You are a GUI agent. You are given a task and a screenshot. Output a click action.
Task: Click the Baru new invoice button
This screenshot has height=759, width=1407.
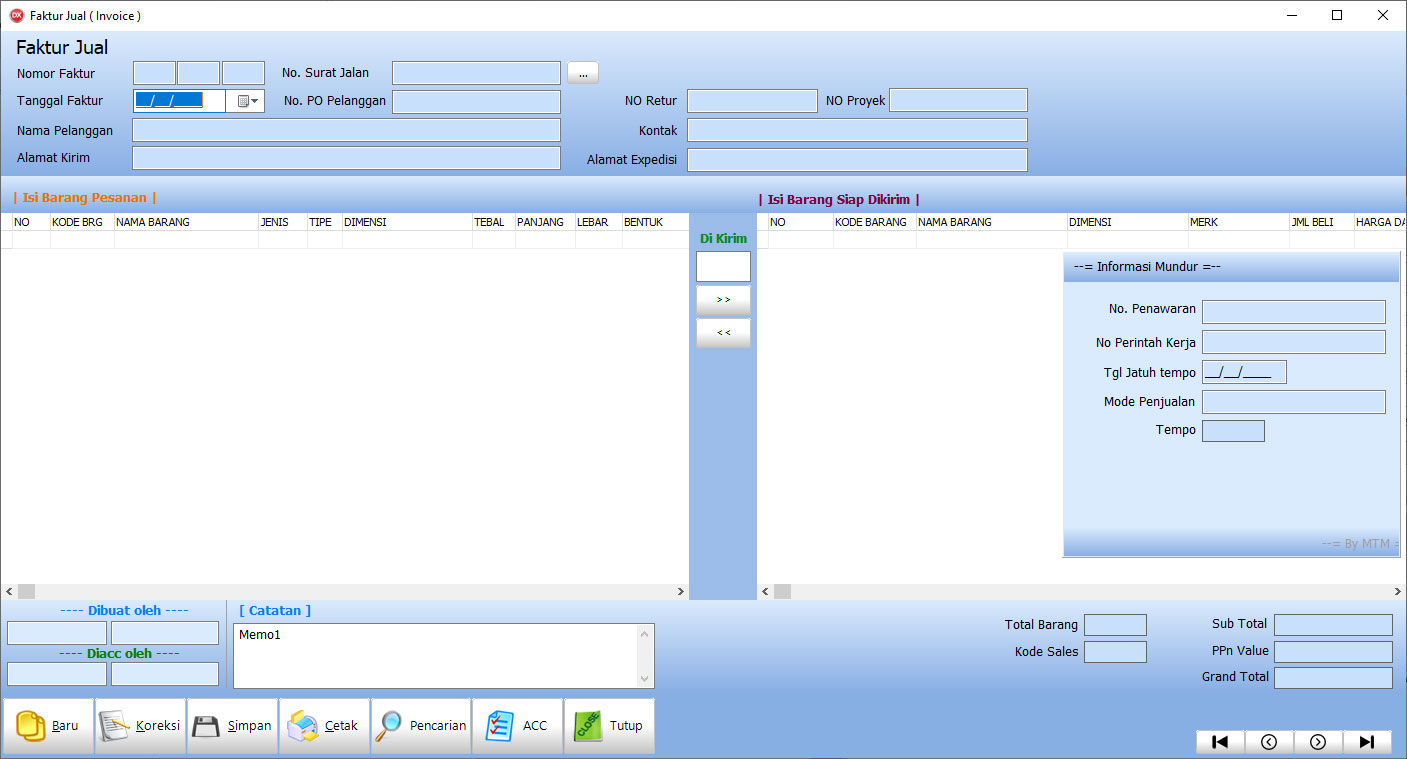pos(48,725)
